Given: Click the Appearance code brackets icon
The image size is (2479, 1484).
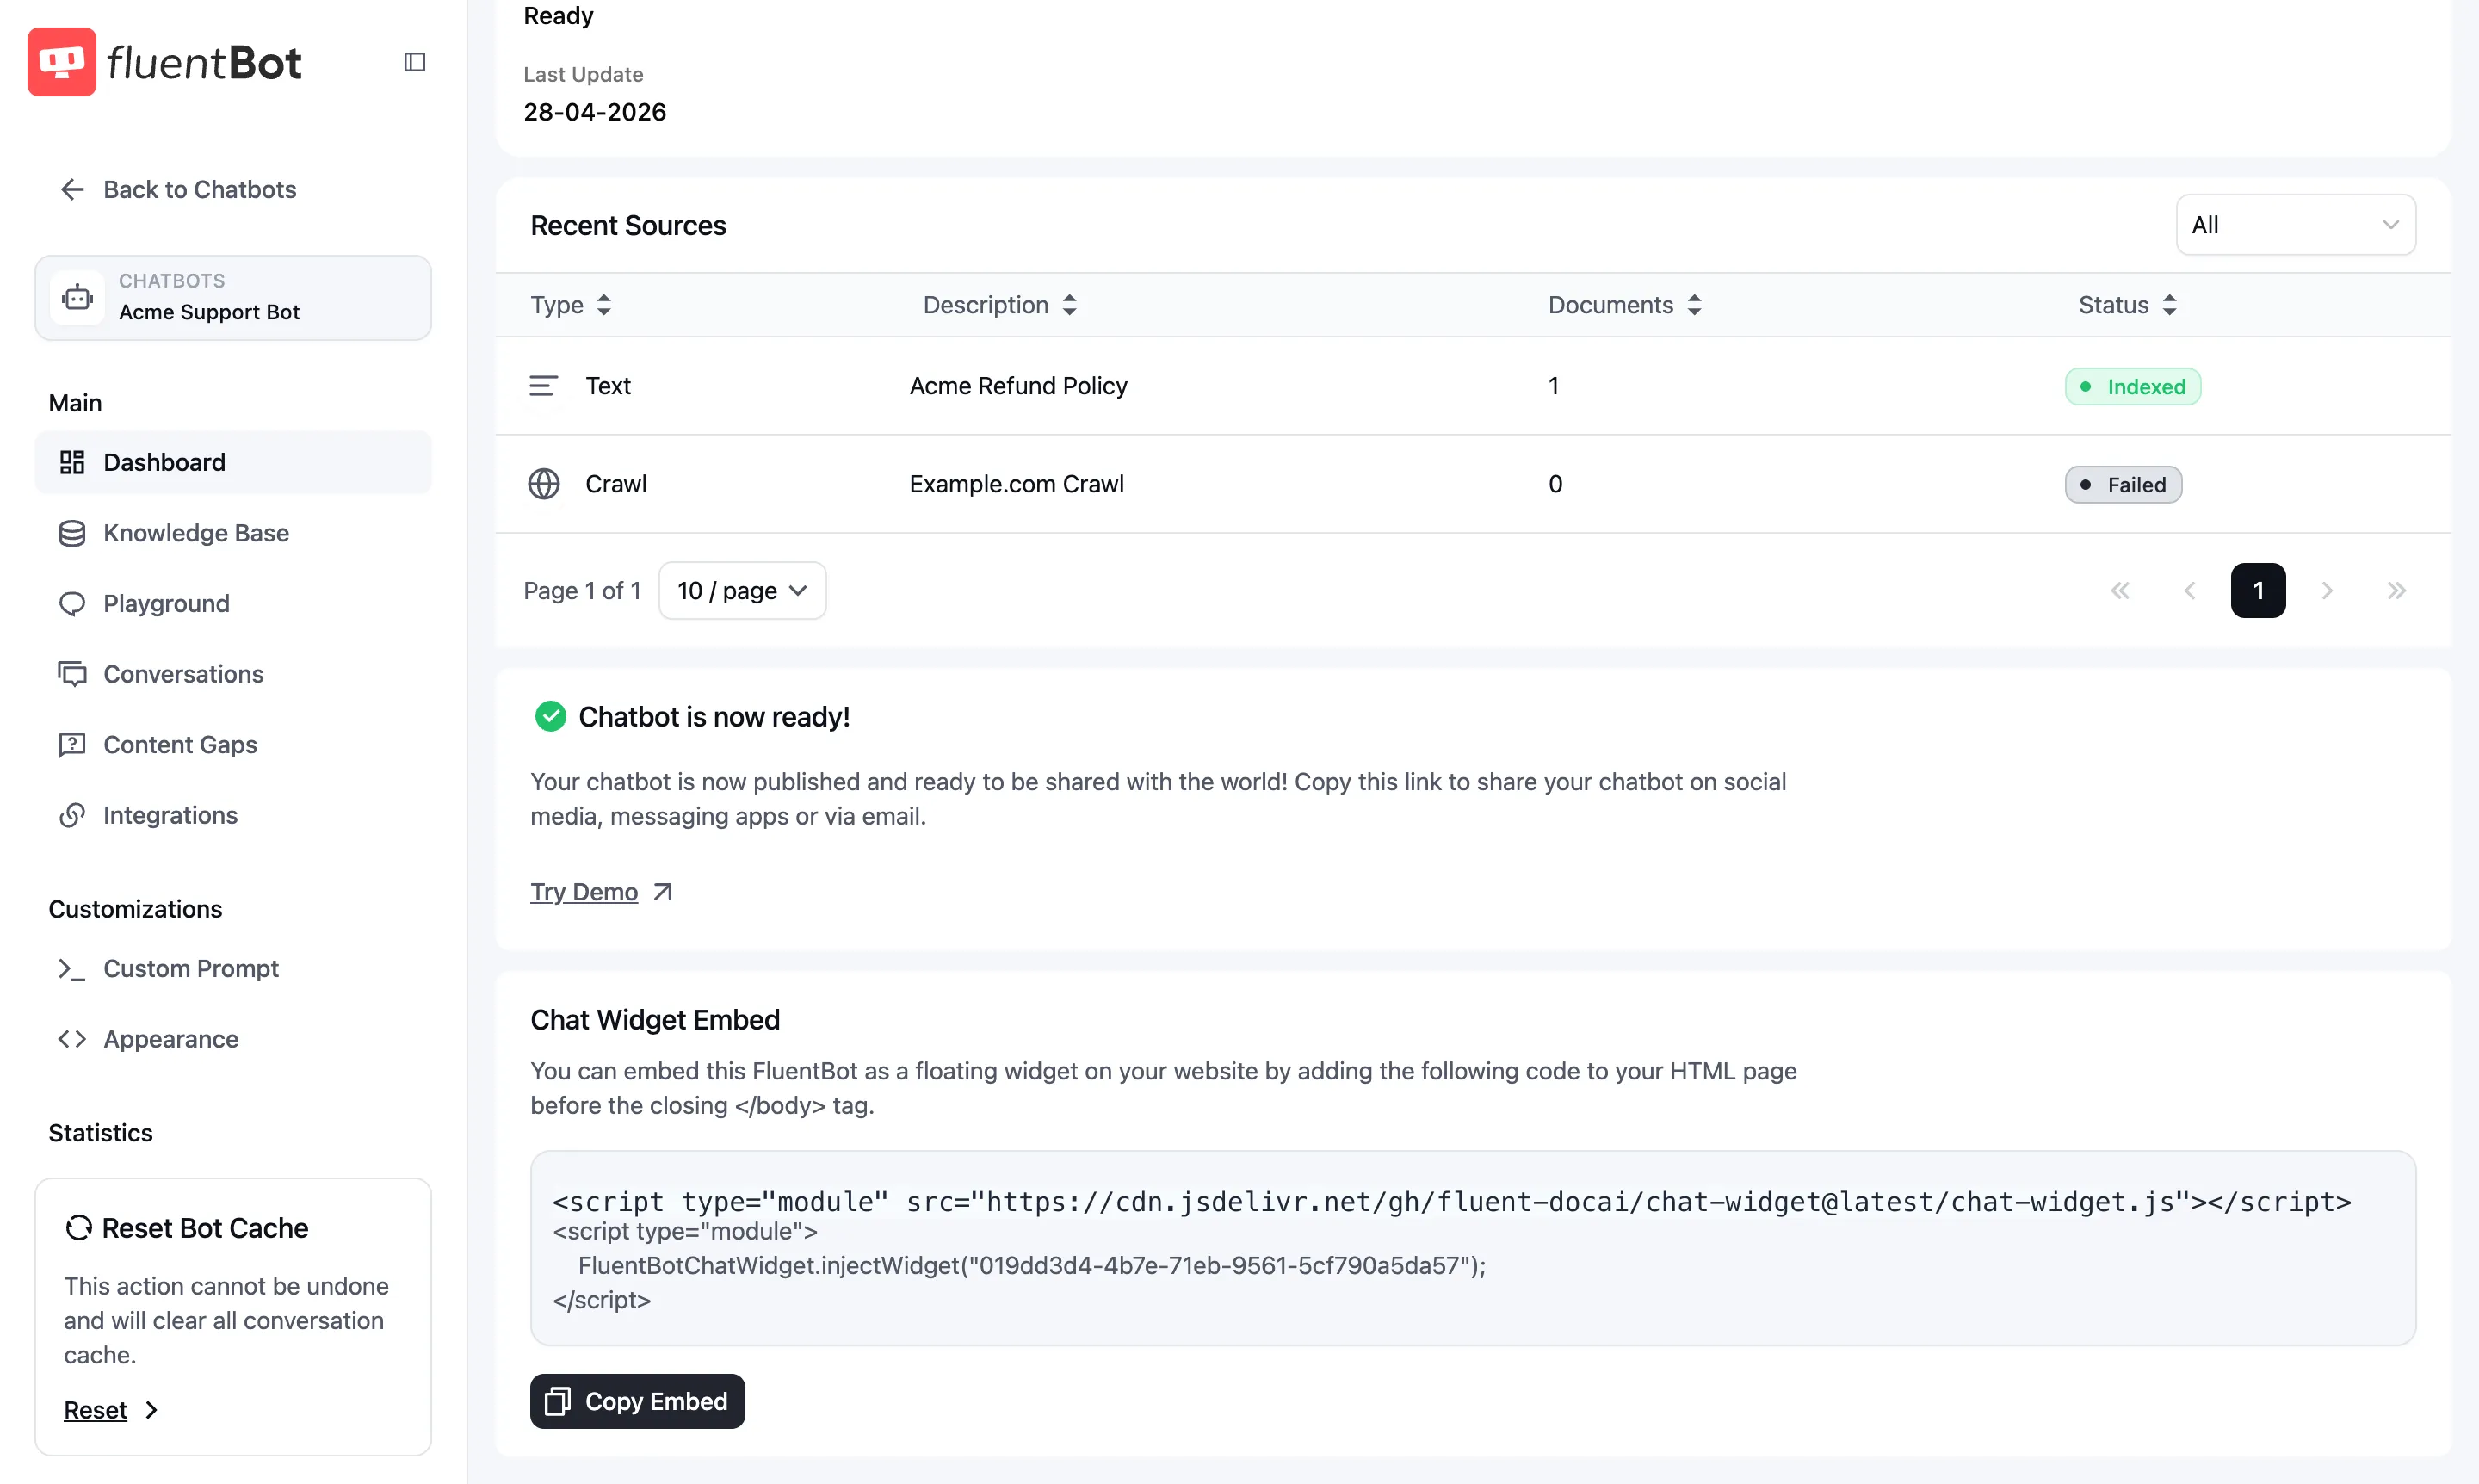Looking at the screenshot, I should 72,1039.
